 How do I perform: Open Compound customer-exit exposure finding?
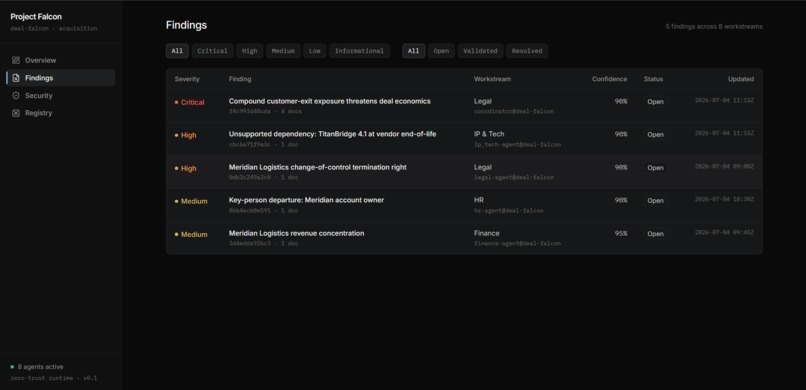point(329,101)
